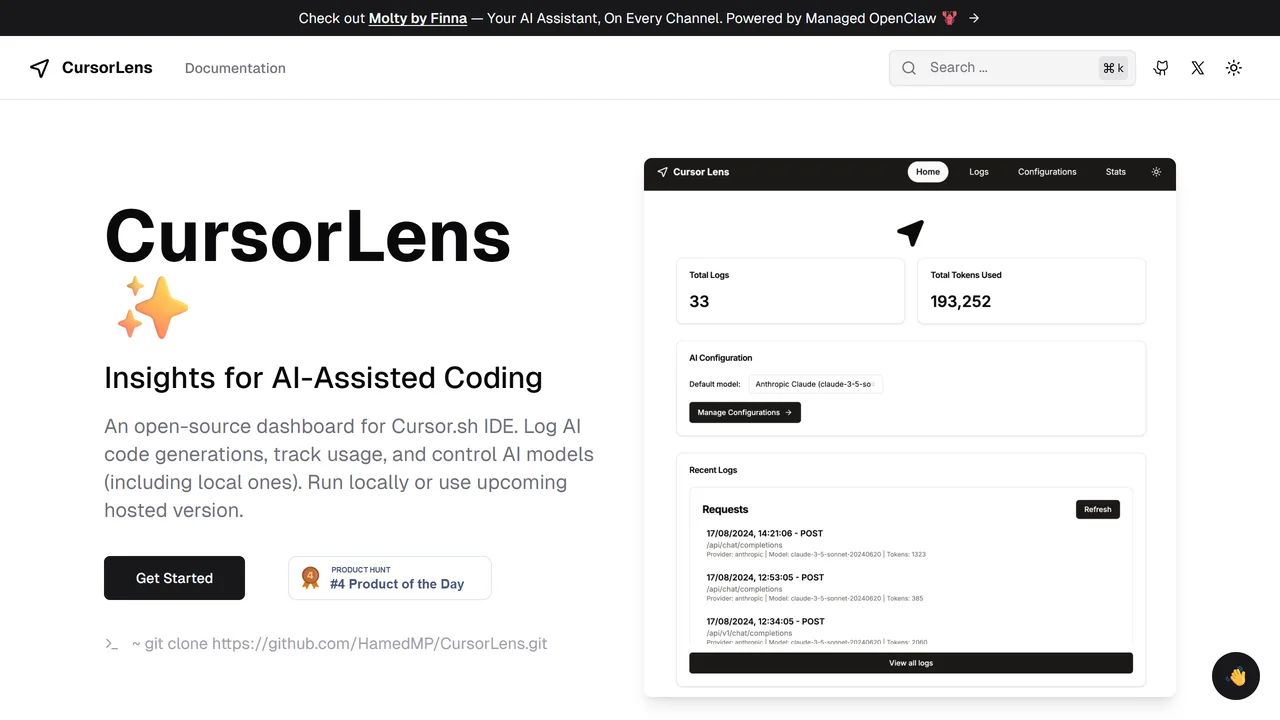Open the GitHub repository icon
1280x720 pixels.
click(1161, 68)
